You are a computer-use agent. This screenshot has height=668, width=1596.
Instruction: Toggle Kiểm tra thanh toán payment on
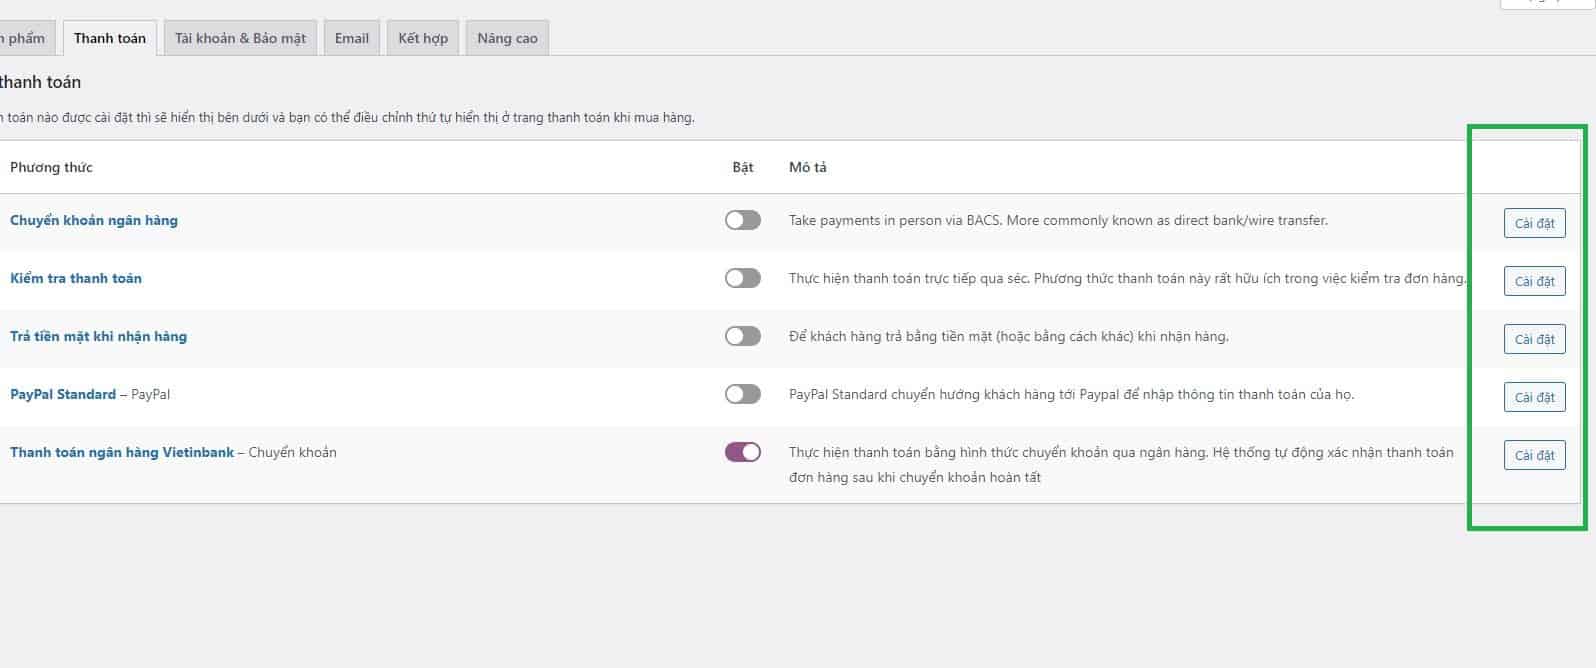(743, 278)
